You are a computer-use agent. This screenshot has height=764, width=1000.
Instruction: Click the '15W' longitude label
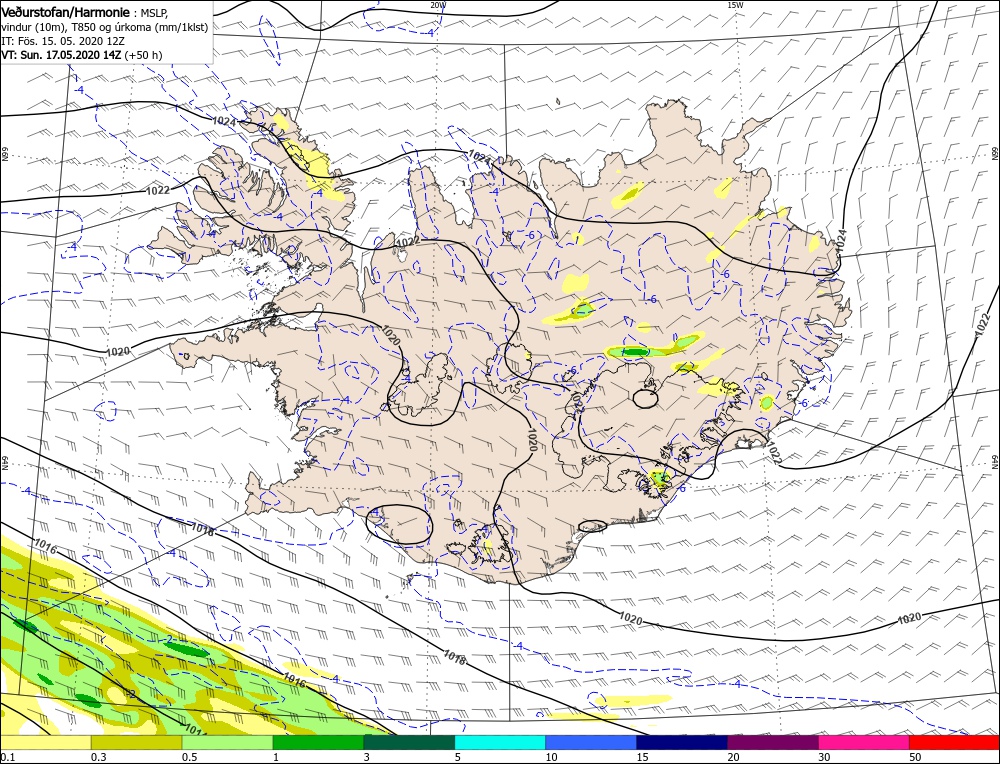735,4
